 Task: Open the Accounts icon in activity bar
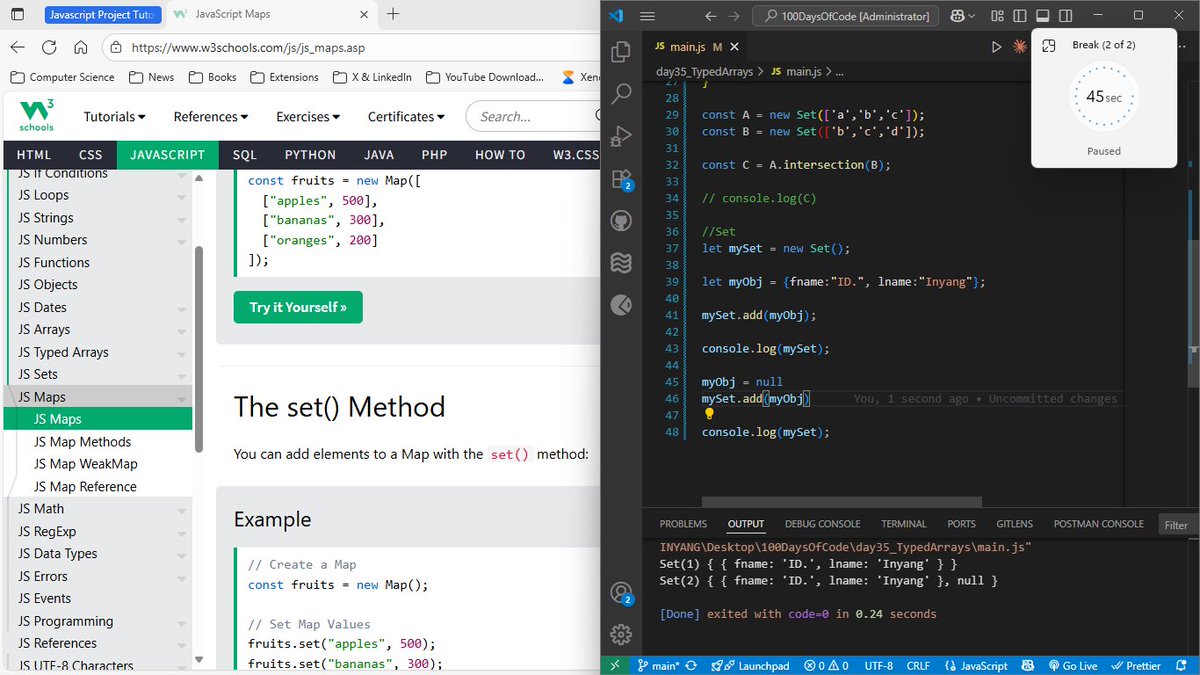point(621,593)
